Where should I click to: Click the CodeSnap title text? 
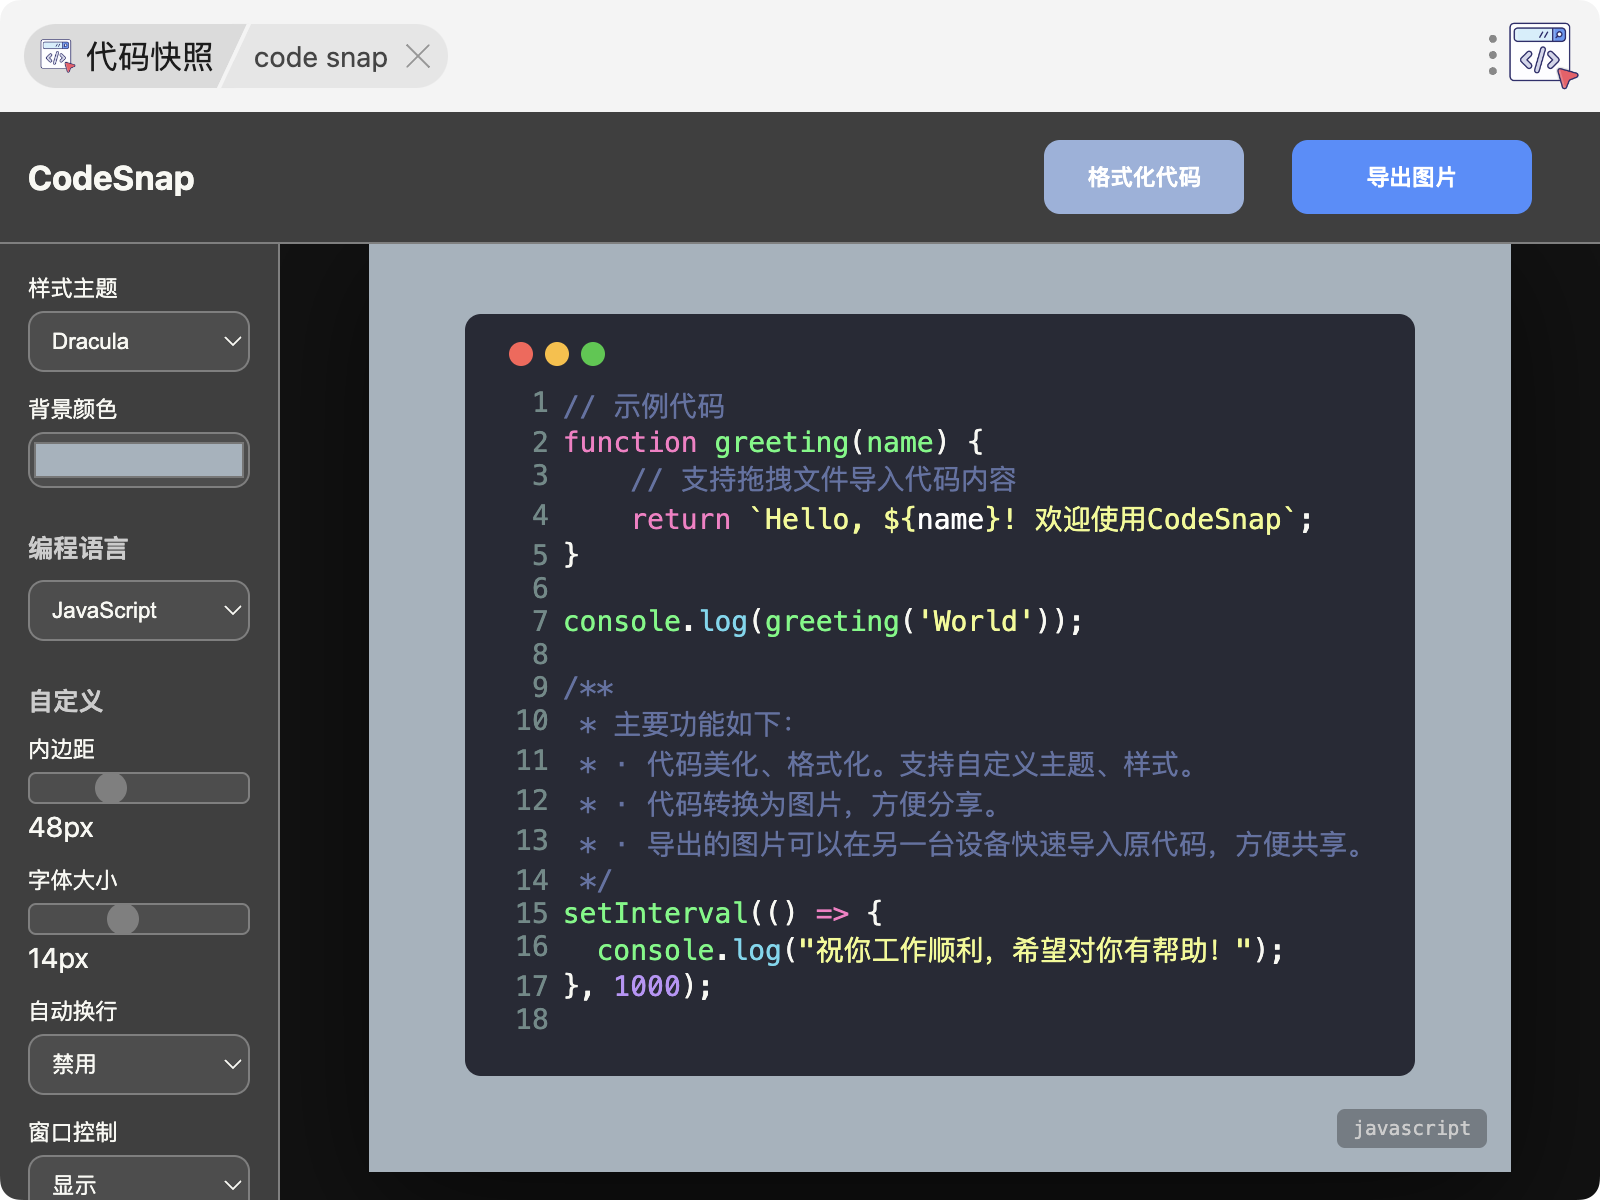pyautogui.click(x=111, y=178)
